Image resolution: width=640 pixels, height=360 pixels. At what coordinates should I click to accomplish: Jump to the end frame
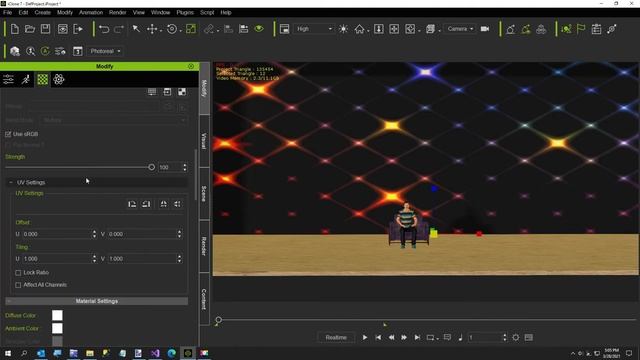[417, 338]
